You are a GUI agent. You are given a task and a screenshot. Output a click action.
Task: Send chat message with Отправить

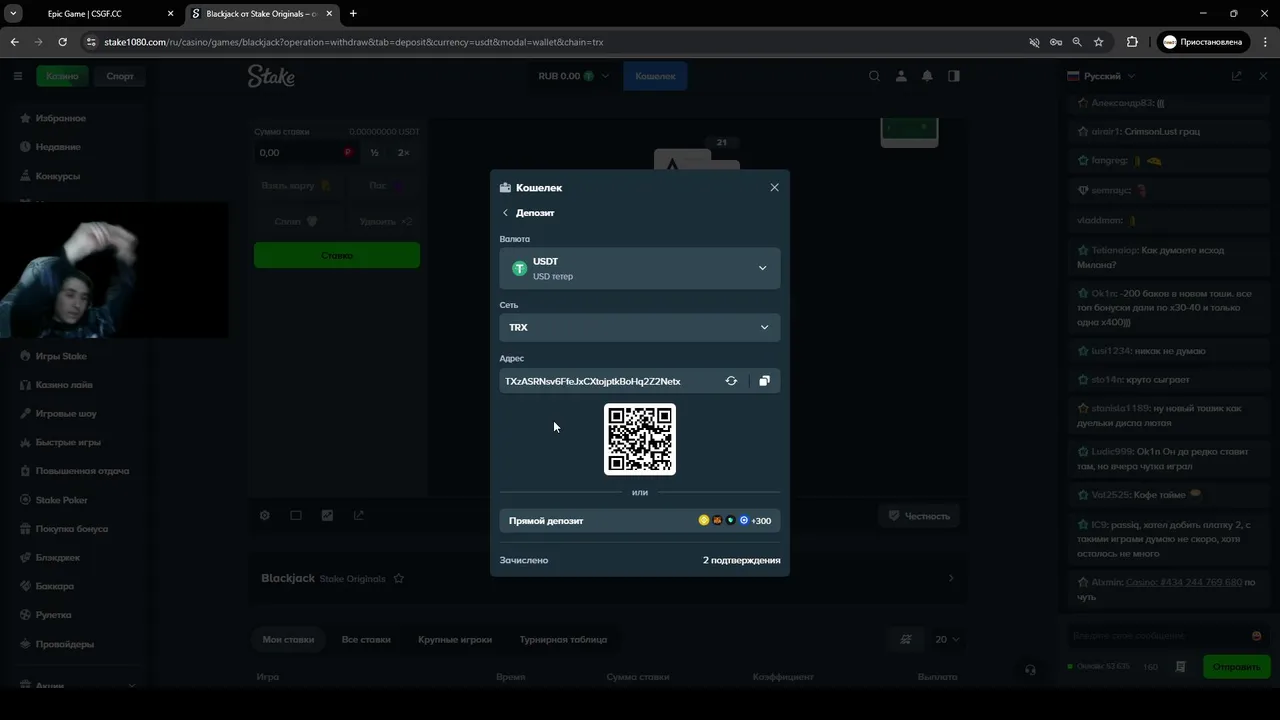[1236, 666]
